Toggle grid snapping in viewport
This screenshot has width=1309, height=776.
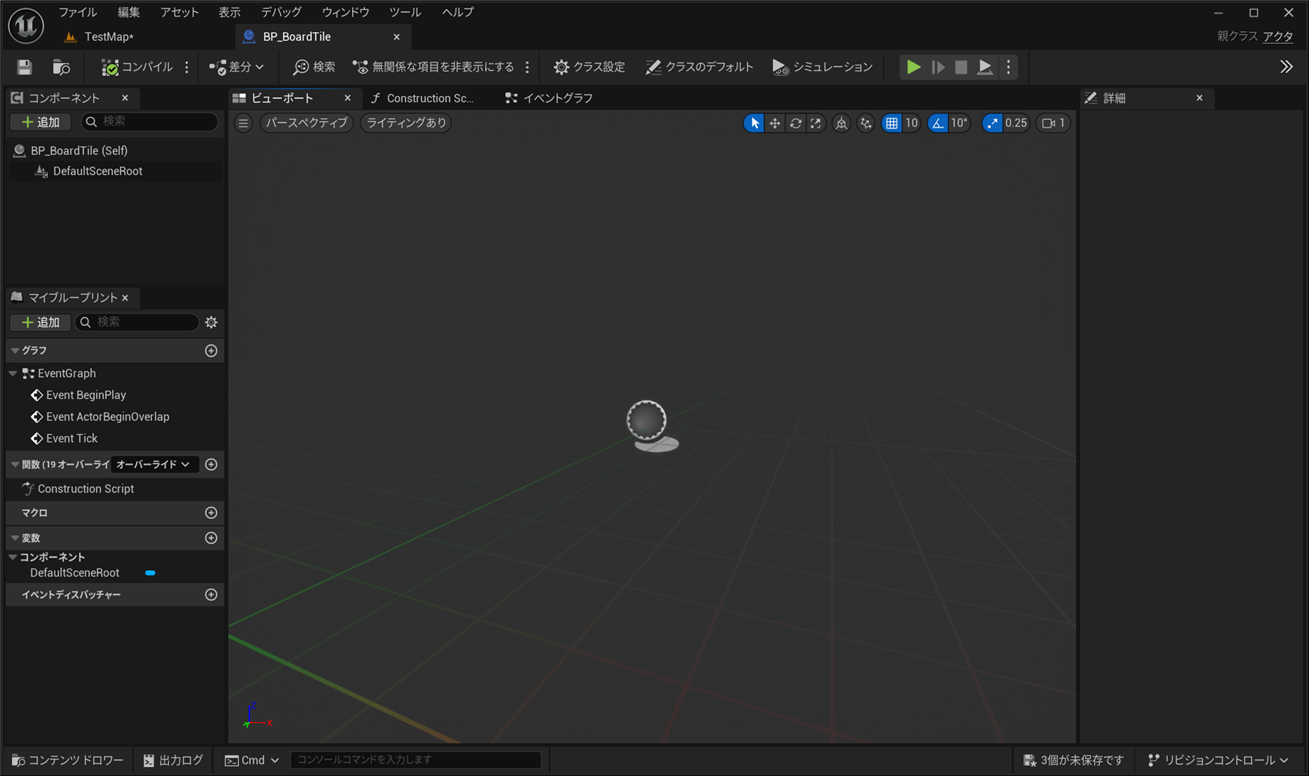pos(892,123)
